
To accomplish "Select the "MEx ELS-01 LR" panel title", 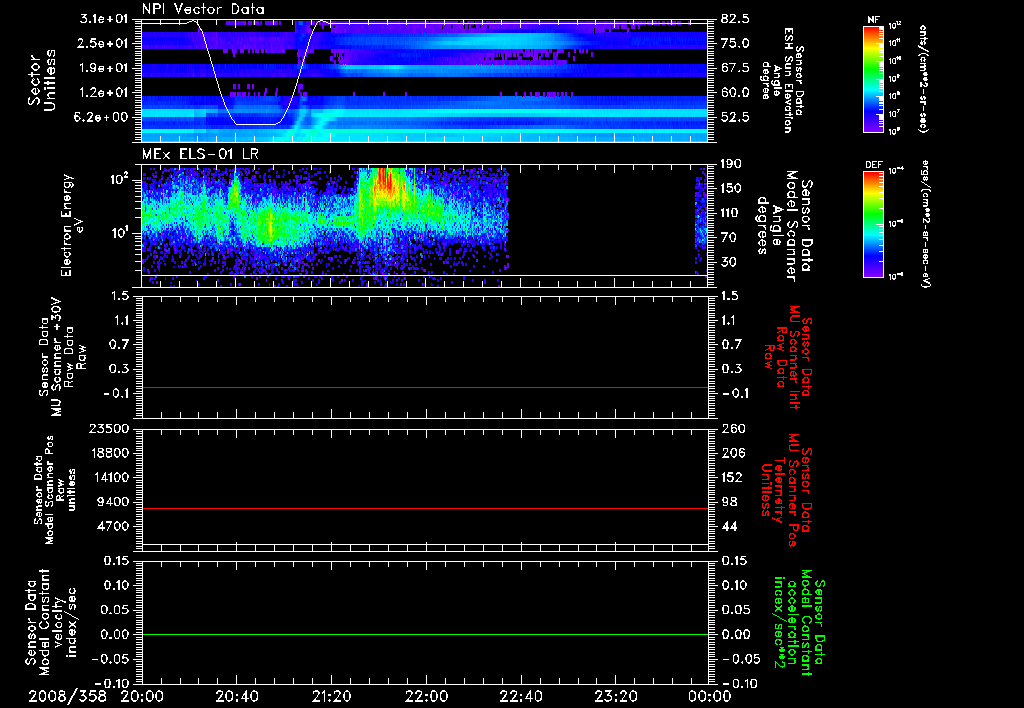I will (200, 155).
